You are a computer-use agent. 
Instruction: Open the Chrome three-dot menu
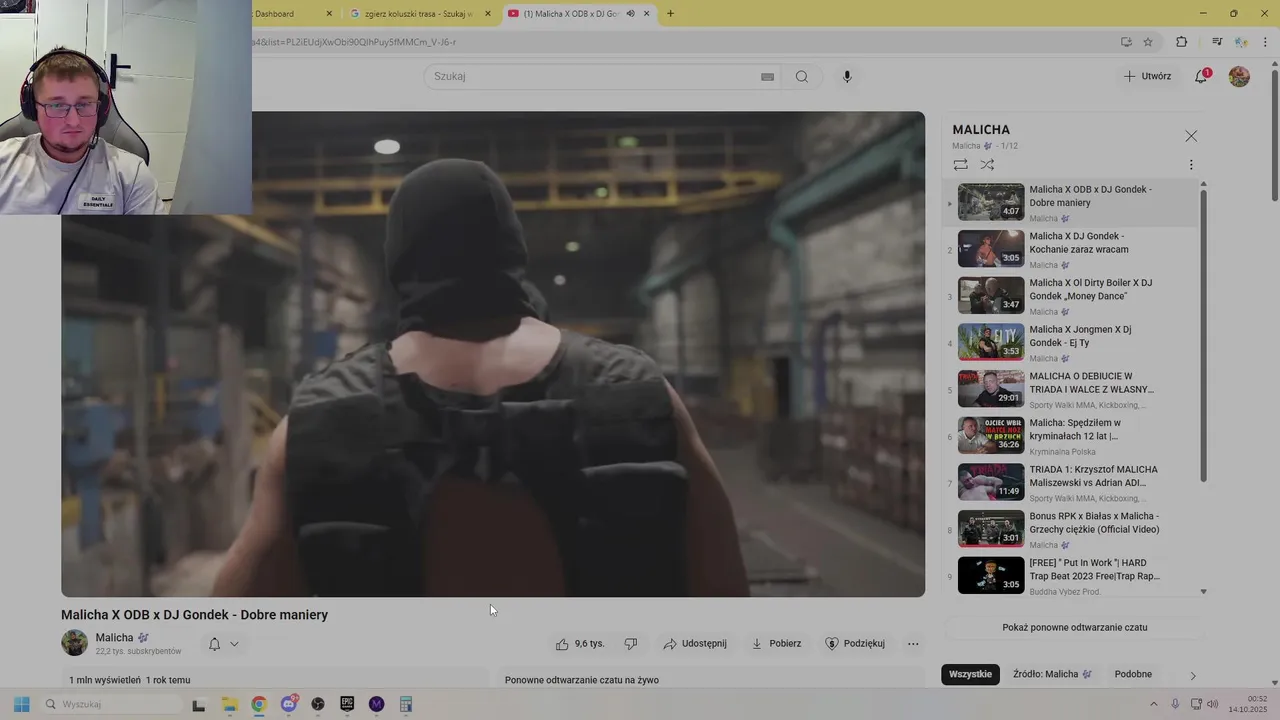(1266, 42)
